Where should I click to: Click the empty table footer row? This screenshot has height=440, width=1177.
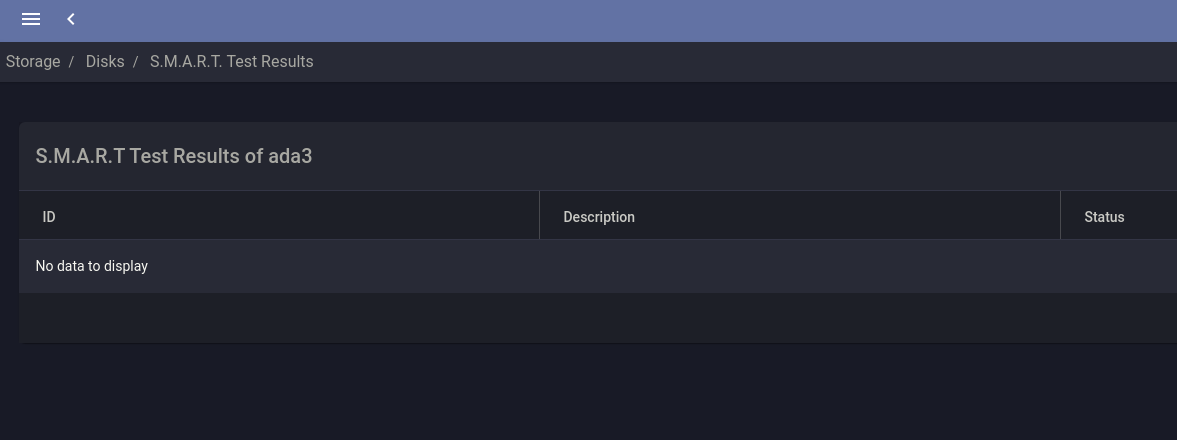597,318
